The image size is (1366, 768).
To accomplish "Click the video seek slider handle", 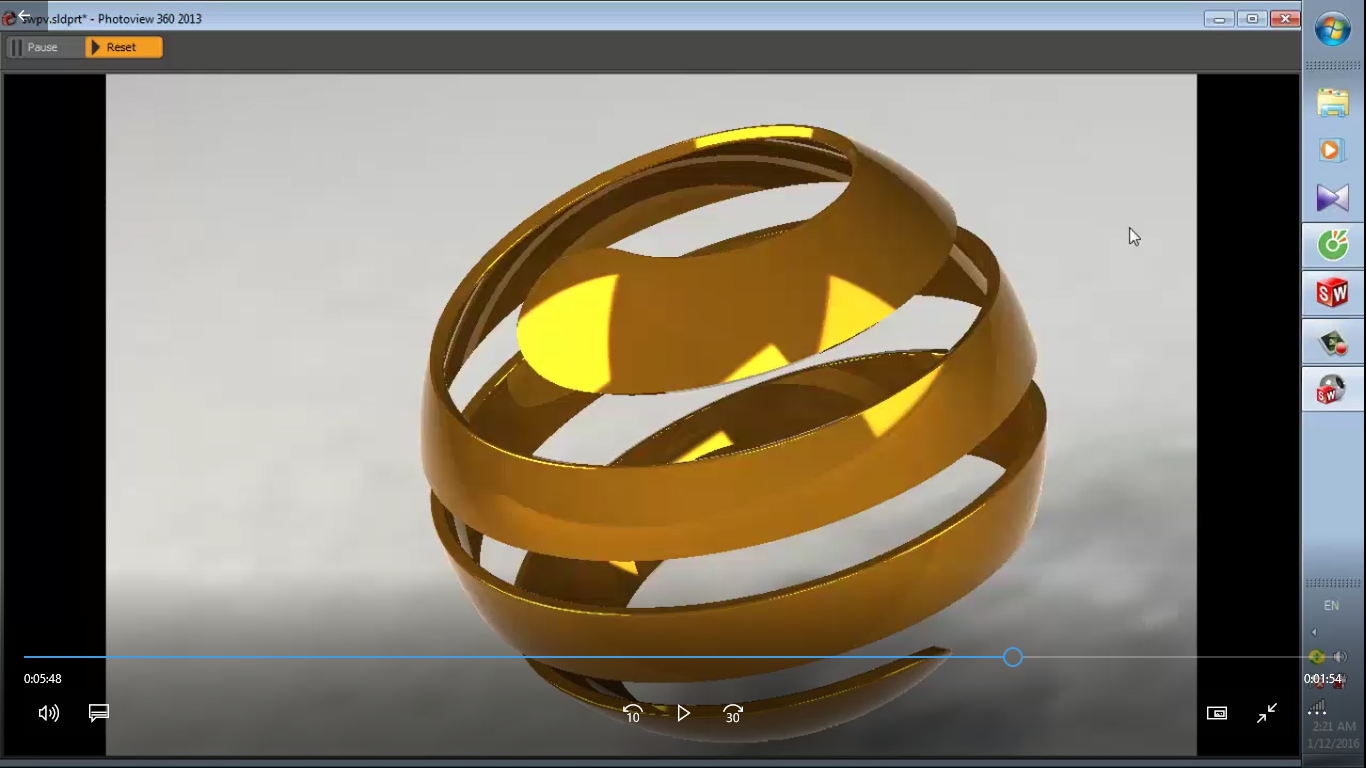I will [x=1013, y=657].
